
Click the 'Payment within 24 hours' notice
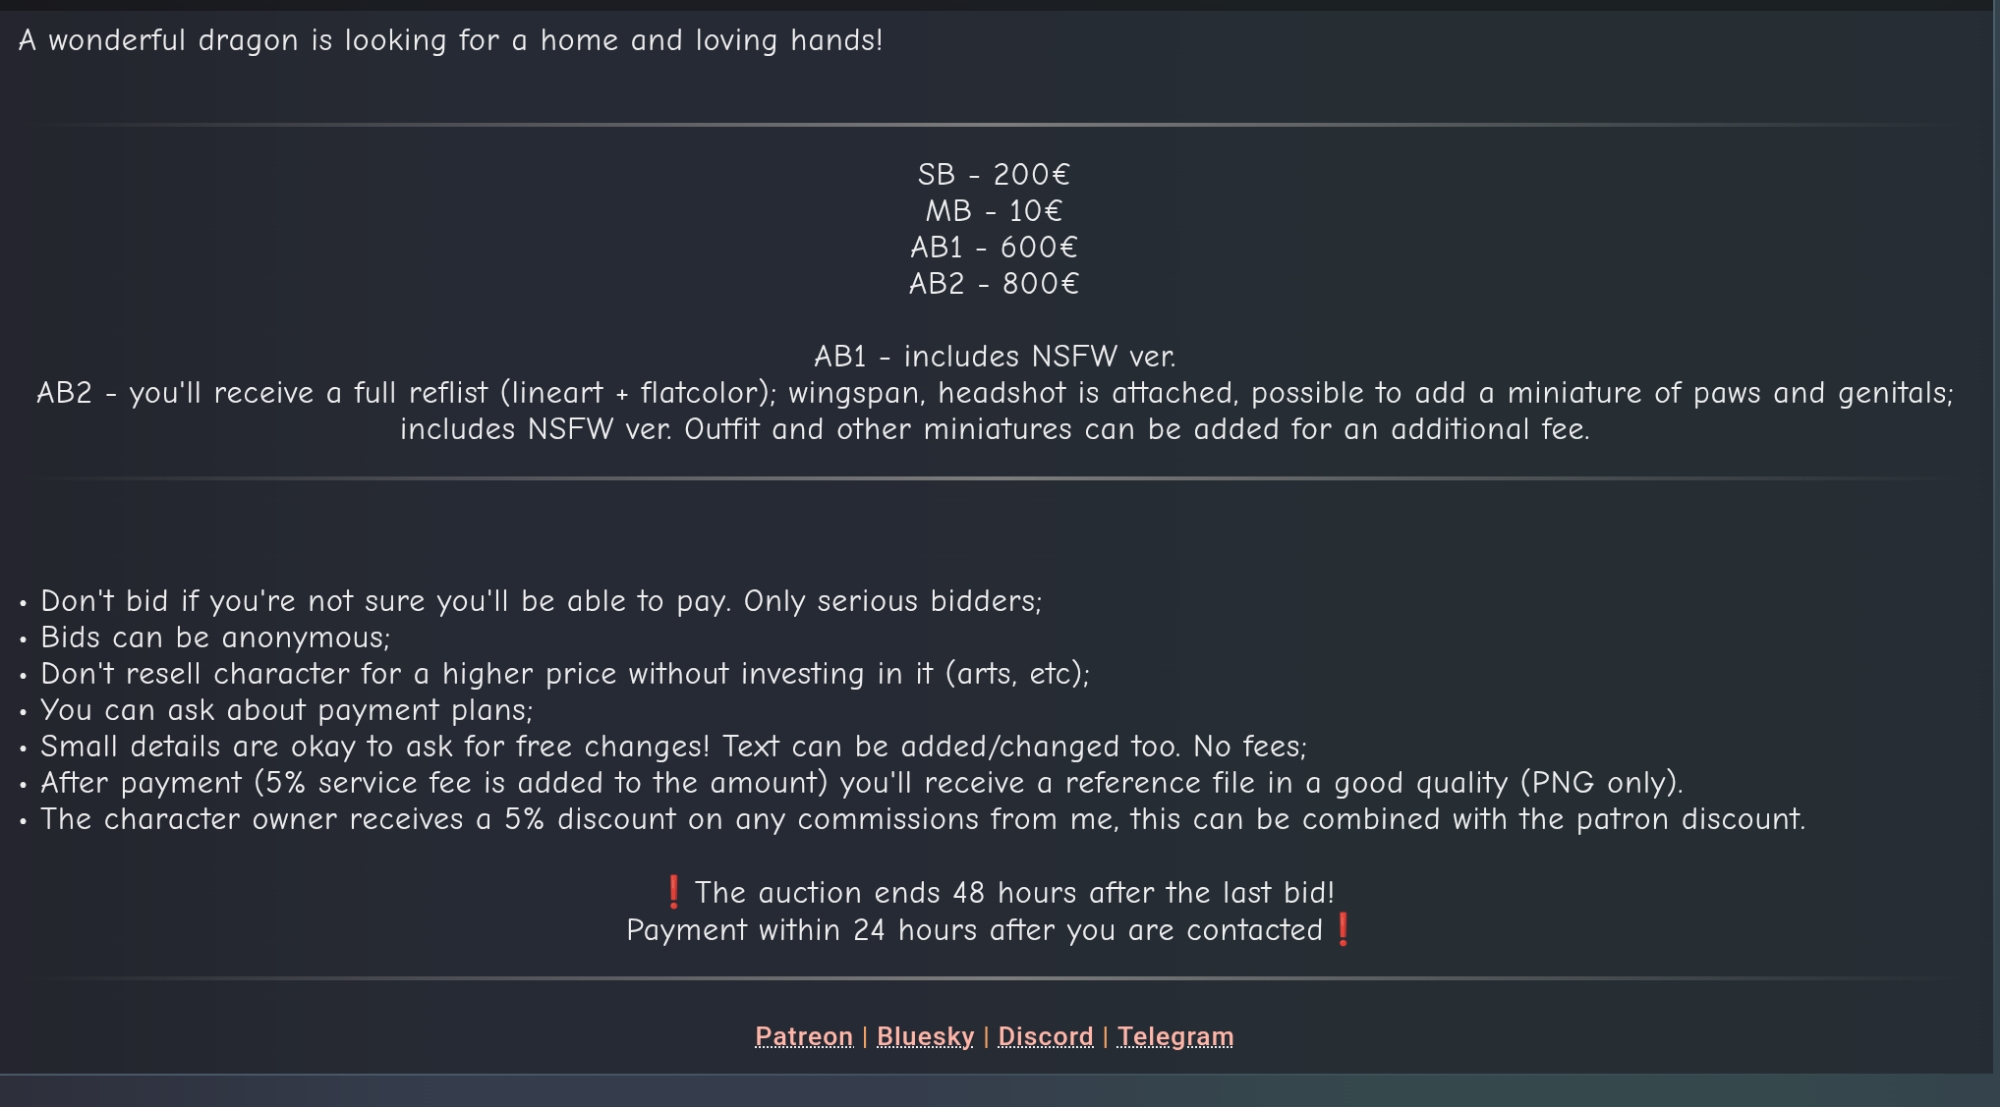(x=974, y=930)
